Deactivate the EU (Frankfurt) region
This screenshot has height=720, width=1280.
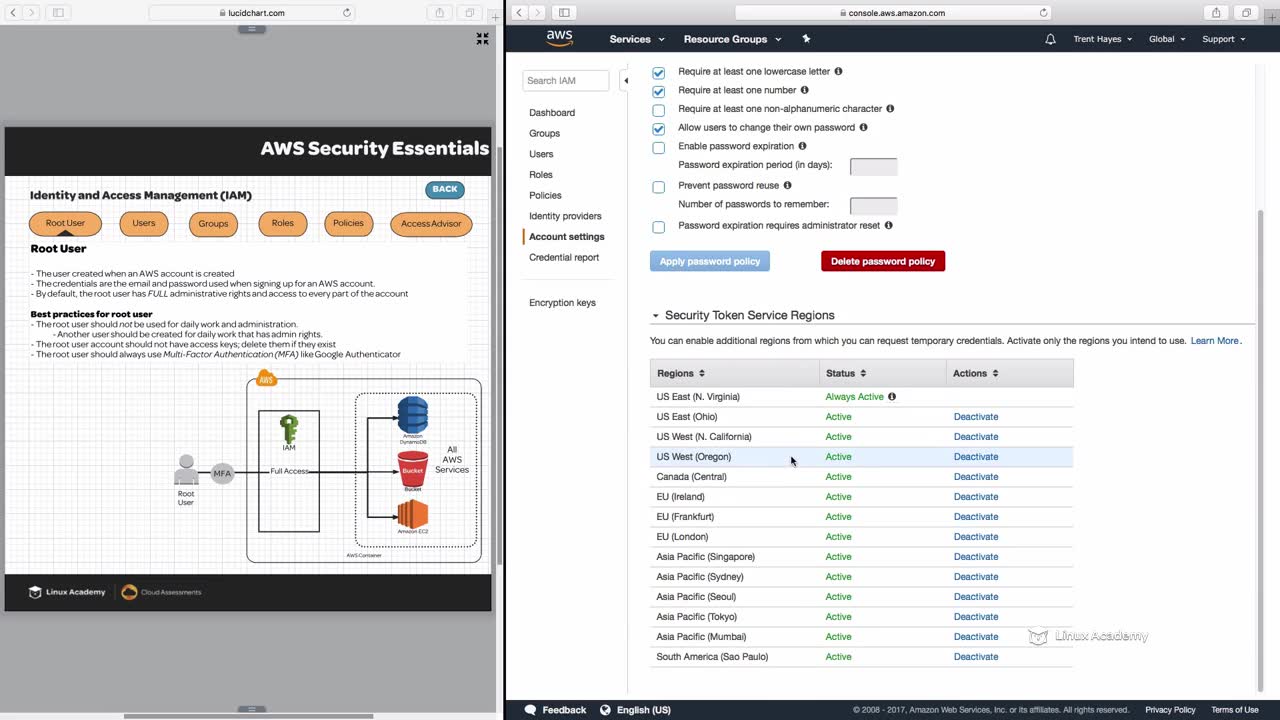(976, 517)
